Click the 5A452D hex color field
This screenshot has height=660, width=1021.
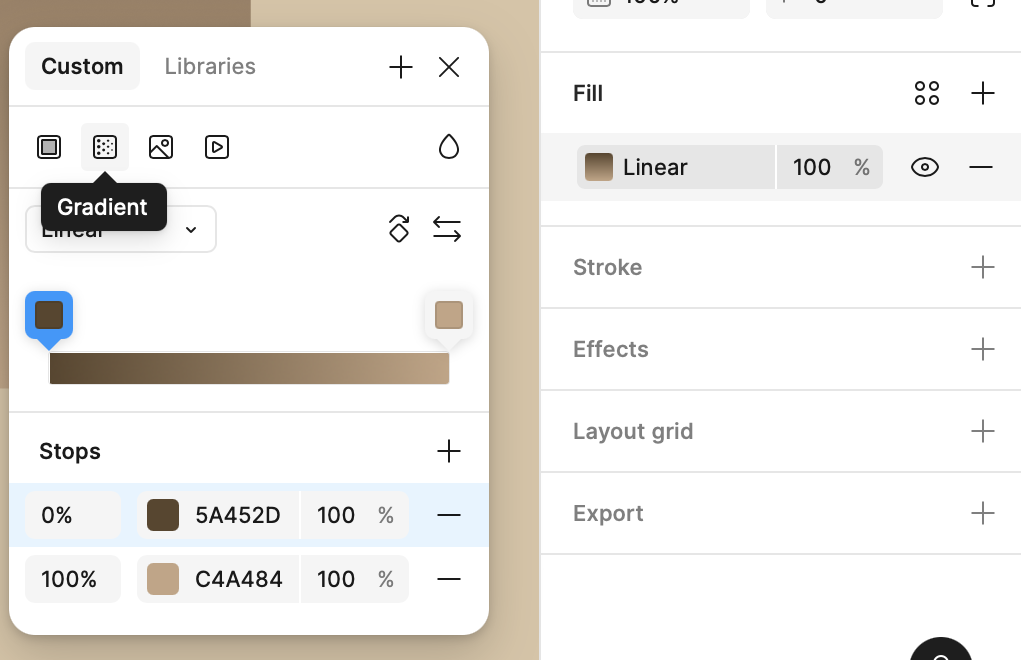238,515
